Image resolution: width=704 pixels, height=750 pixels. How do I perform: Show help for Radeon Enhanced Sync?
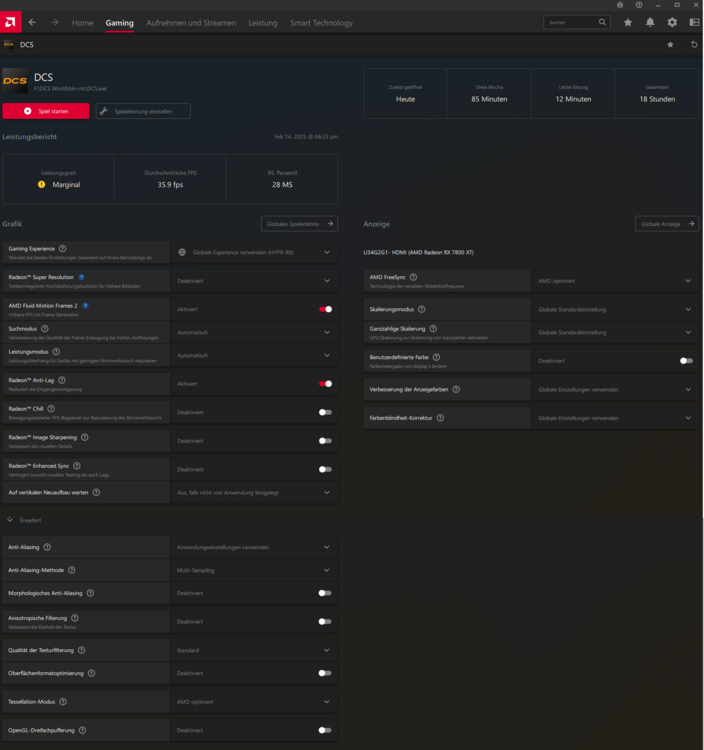coord(77,466)
